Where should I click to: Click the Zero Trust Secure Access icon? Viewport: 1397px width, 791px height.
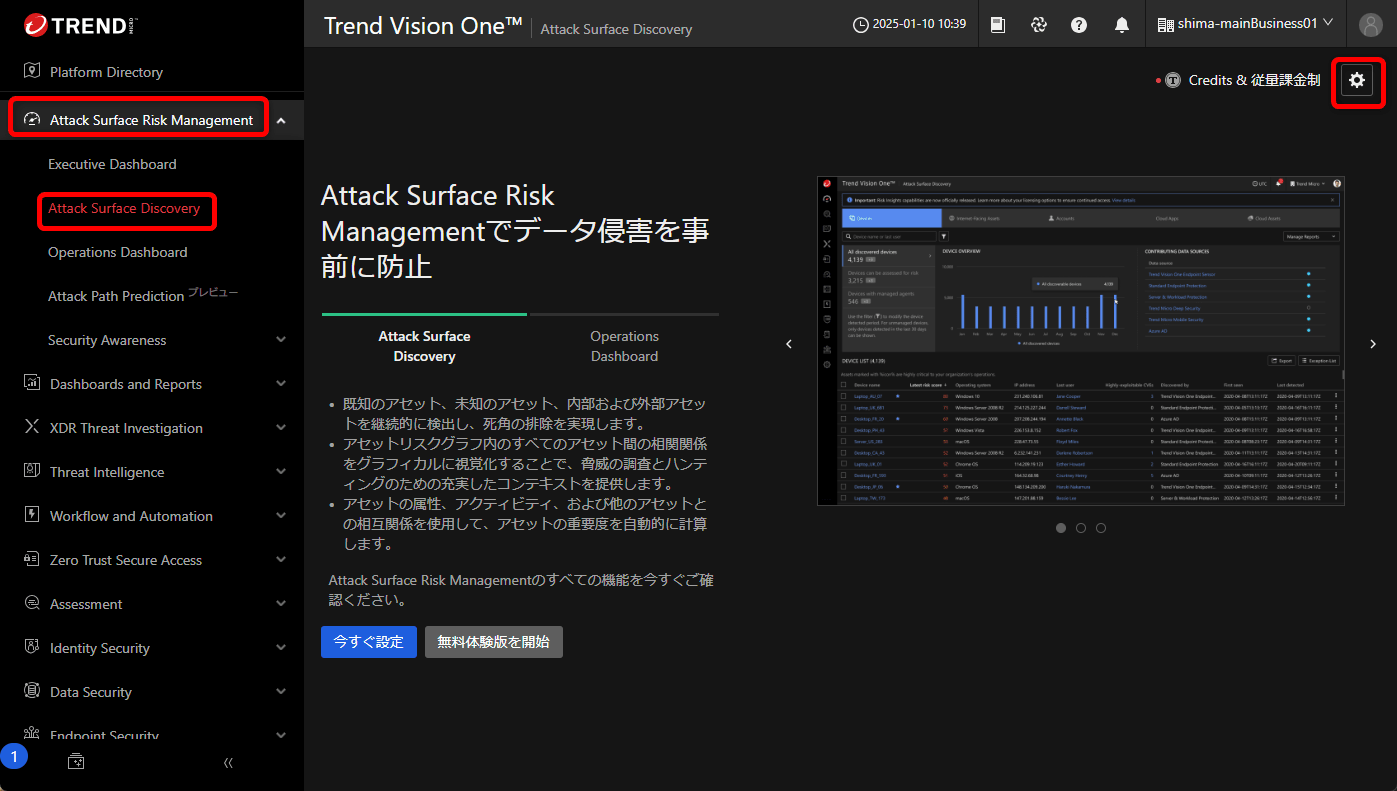coord(31,559)
